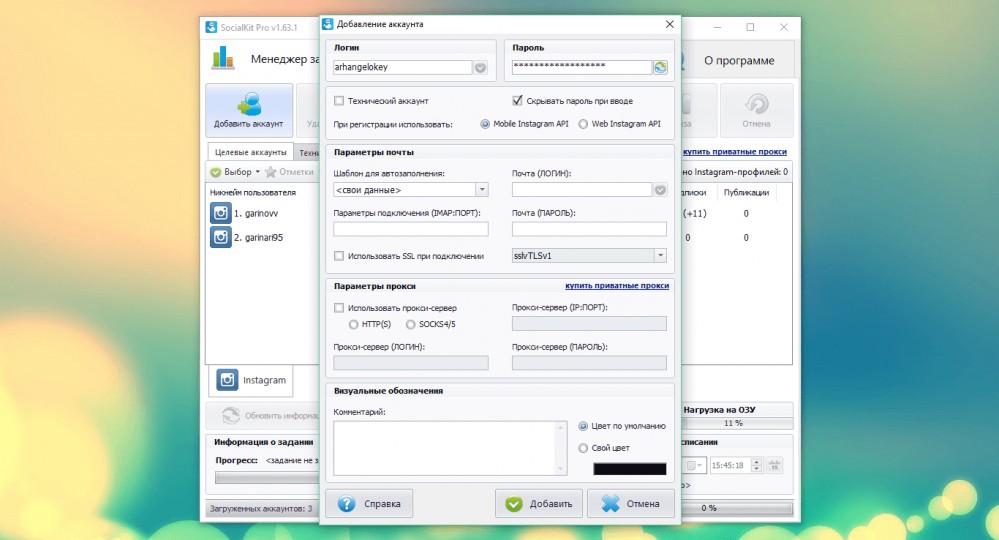Select Mobile Instagram API radio option
Viewport: 999px width, 540px height.
coord(485,124)
